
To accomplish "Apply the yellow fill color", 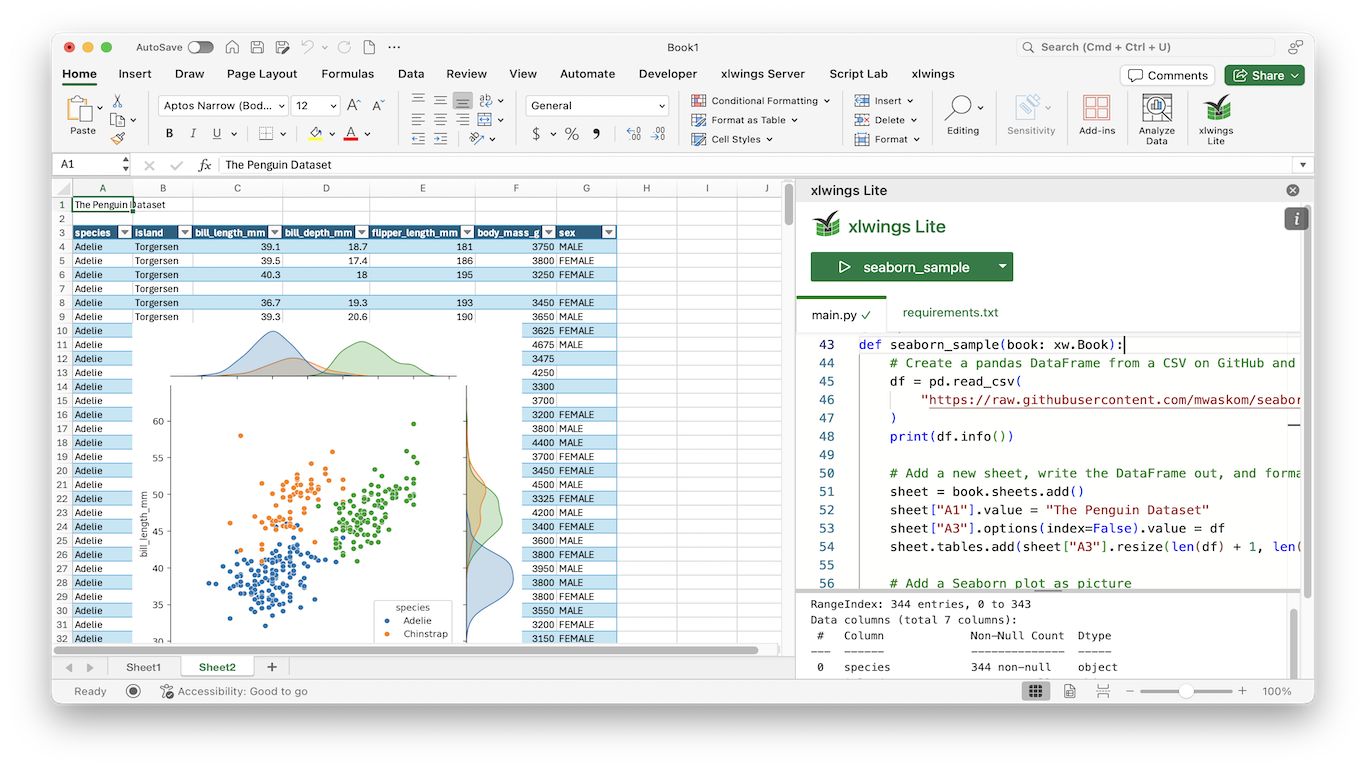I will 316,134.
